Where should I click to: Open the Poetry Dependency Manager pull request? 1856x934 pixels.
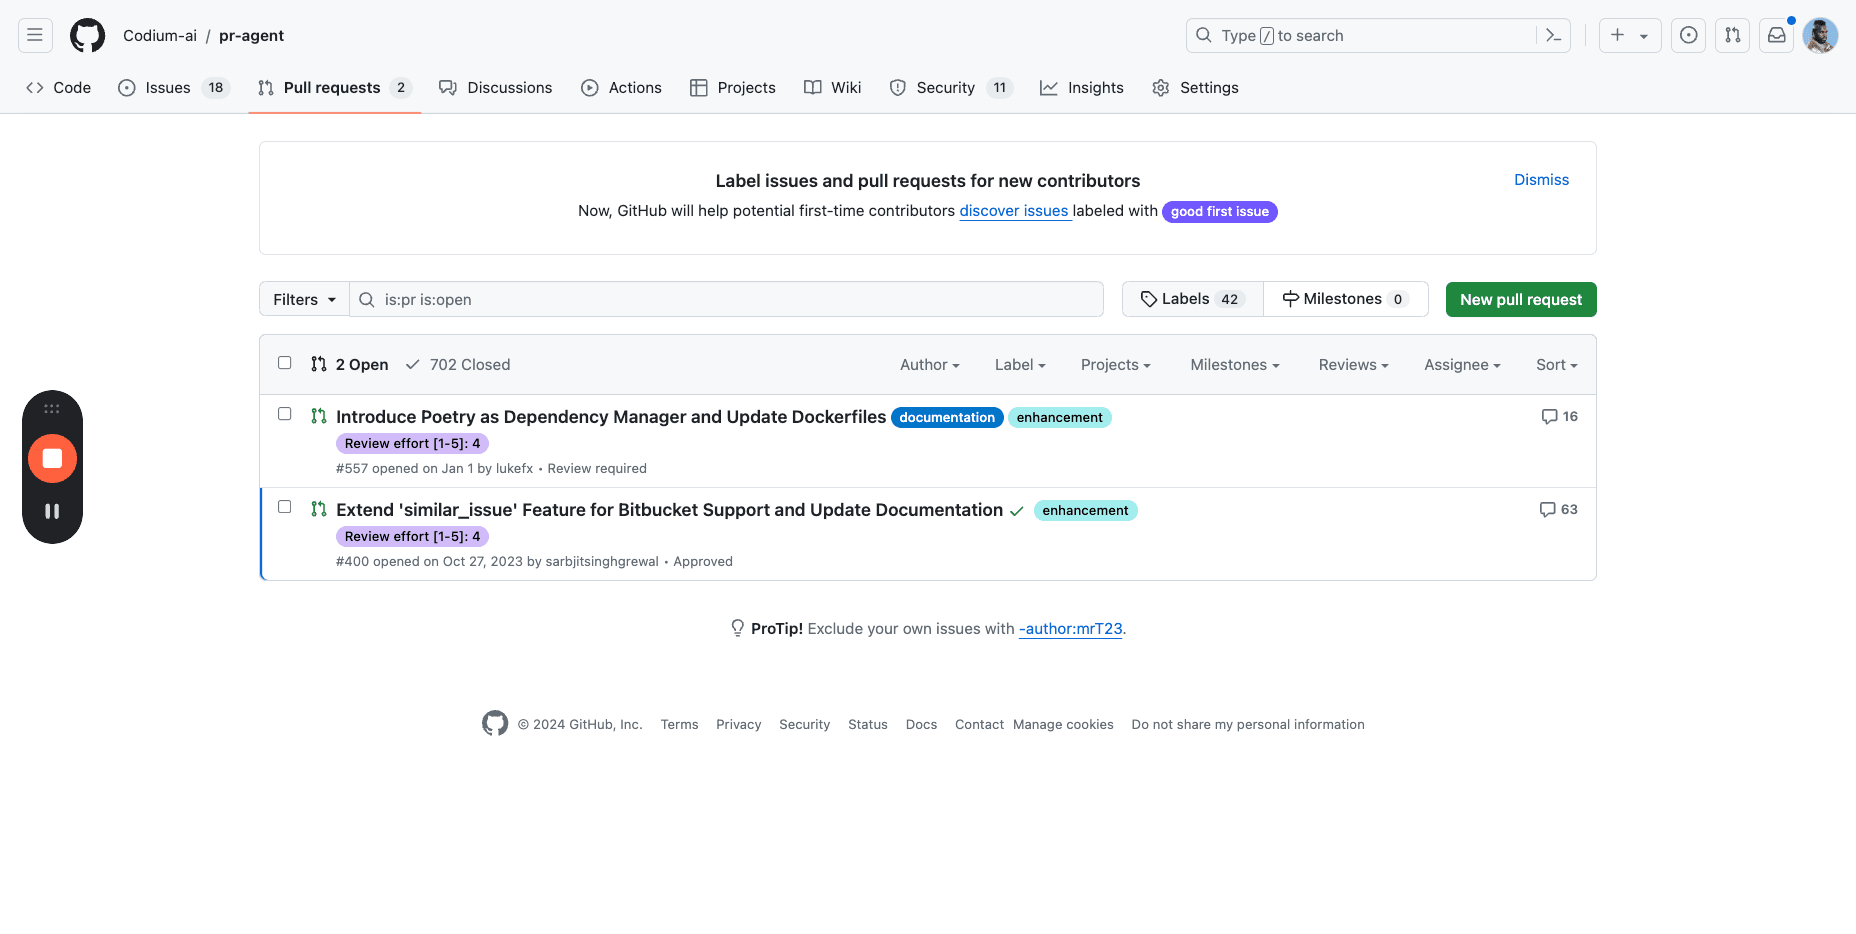tap(611, 417)
